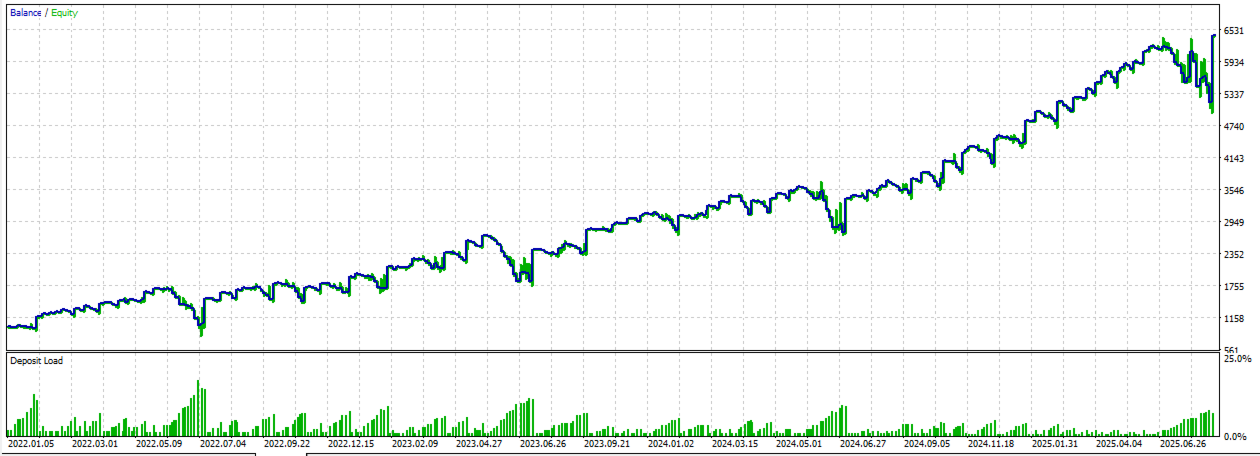1260x456 pixels.
Task: Select the 4740 balance axis value
Action: pyautogui.click(x=1233, y=127)
